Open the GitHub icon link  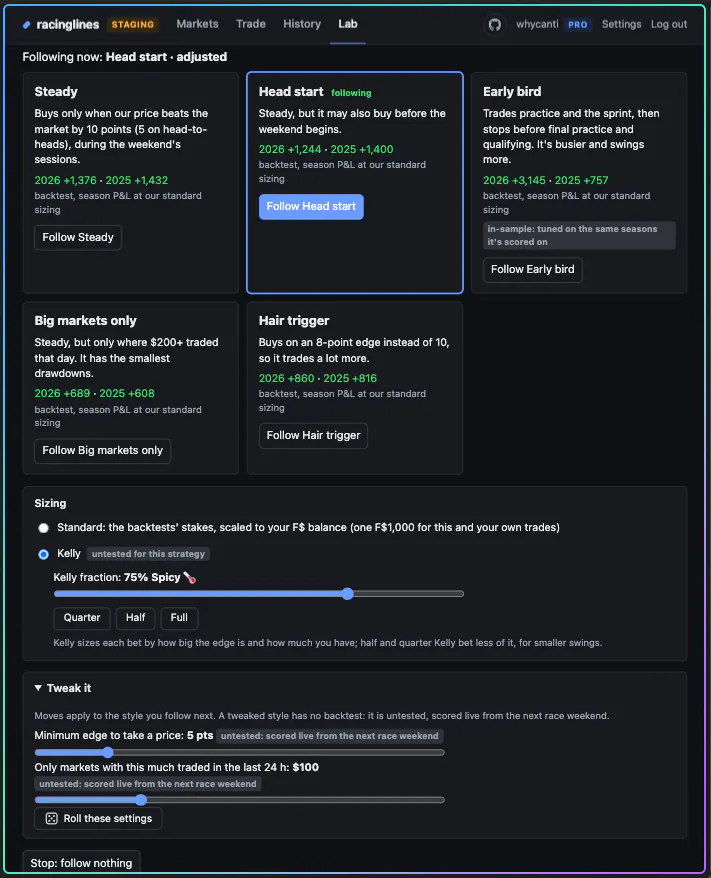click(494, 25)
